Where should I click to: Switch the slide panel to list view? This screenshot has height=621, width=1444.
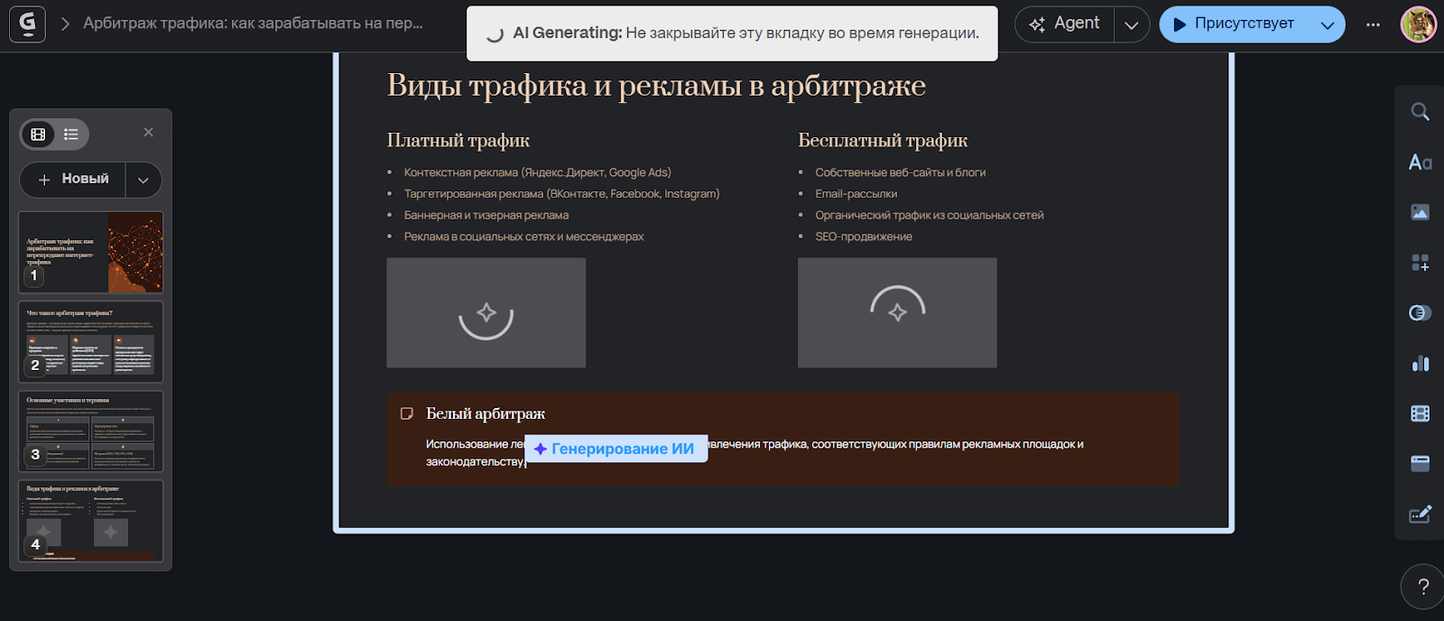coord(70,132)
